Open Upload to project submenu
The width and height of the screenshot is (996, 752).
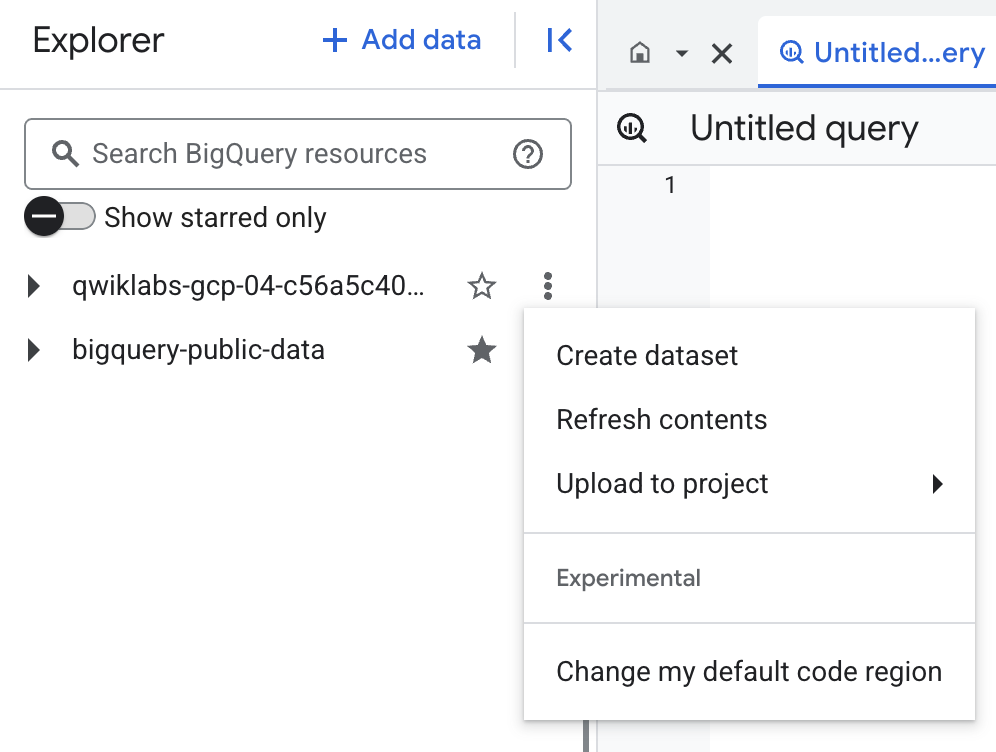click(x=749, y=484)
